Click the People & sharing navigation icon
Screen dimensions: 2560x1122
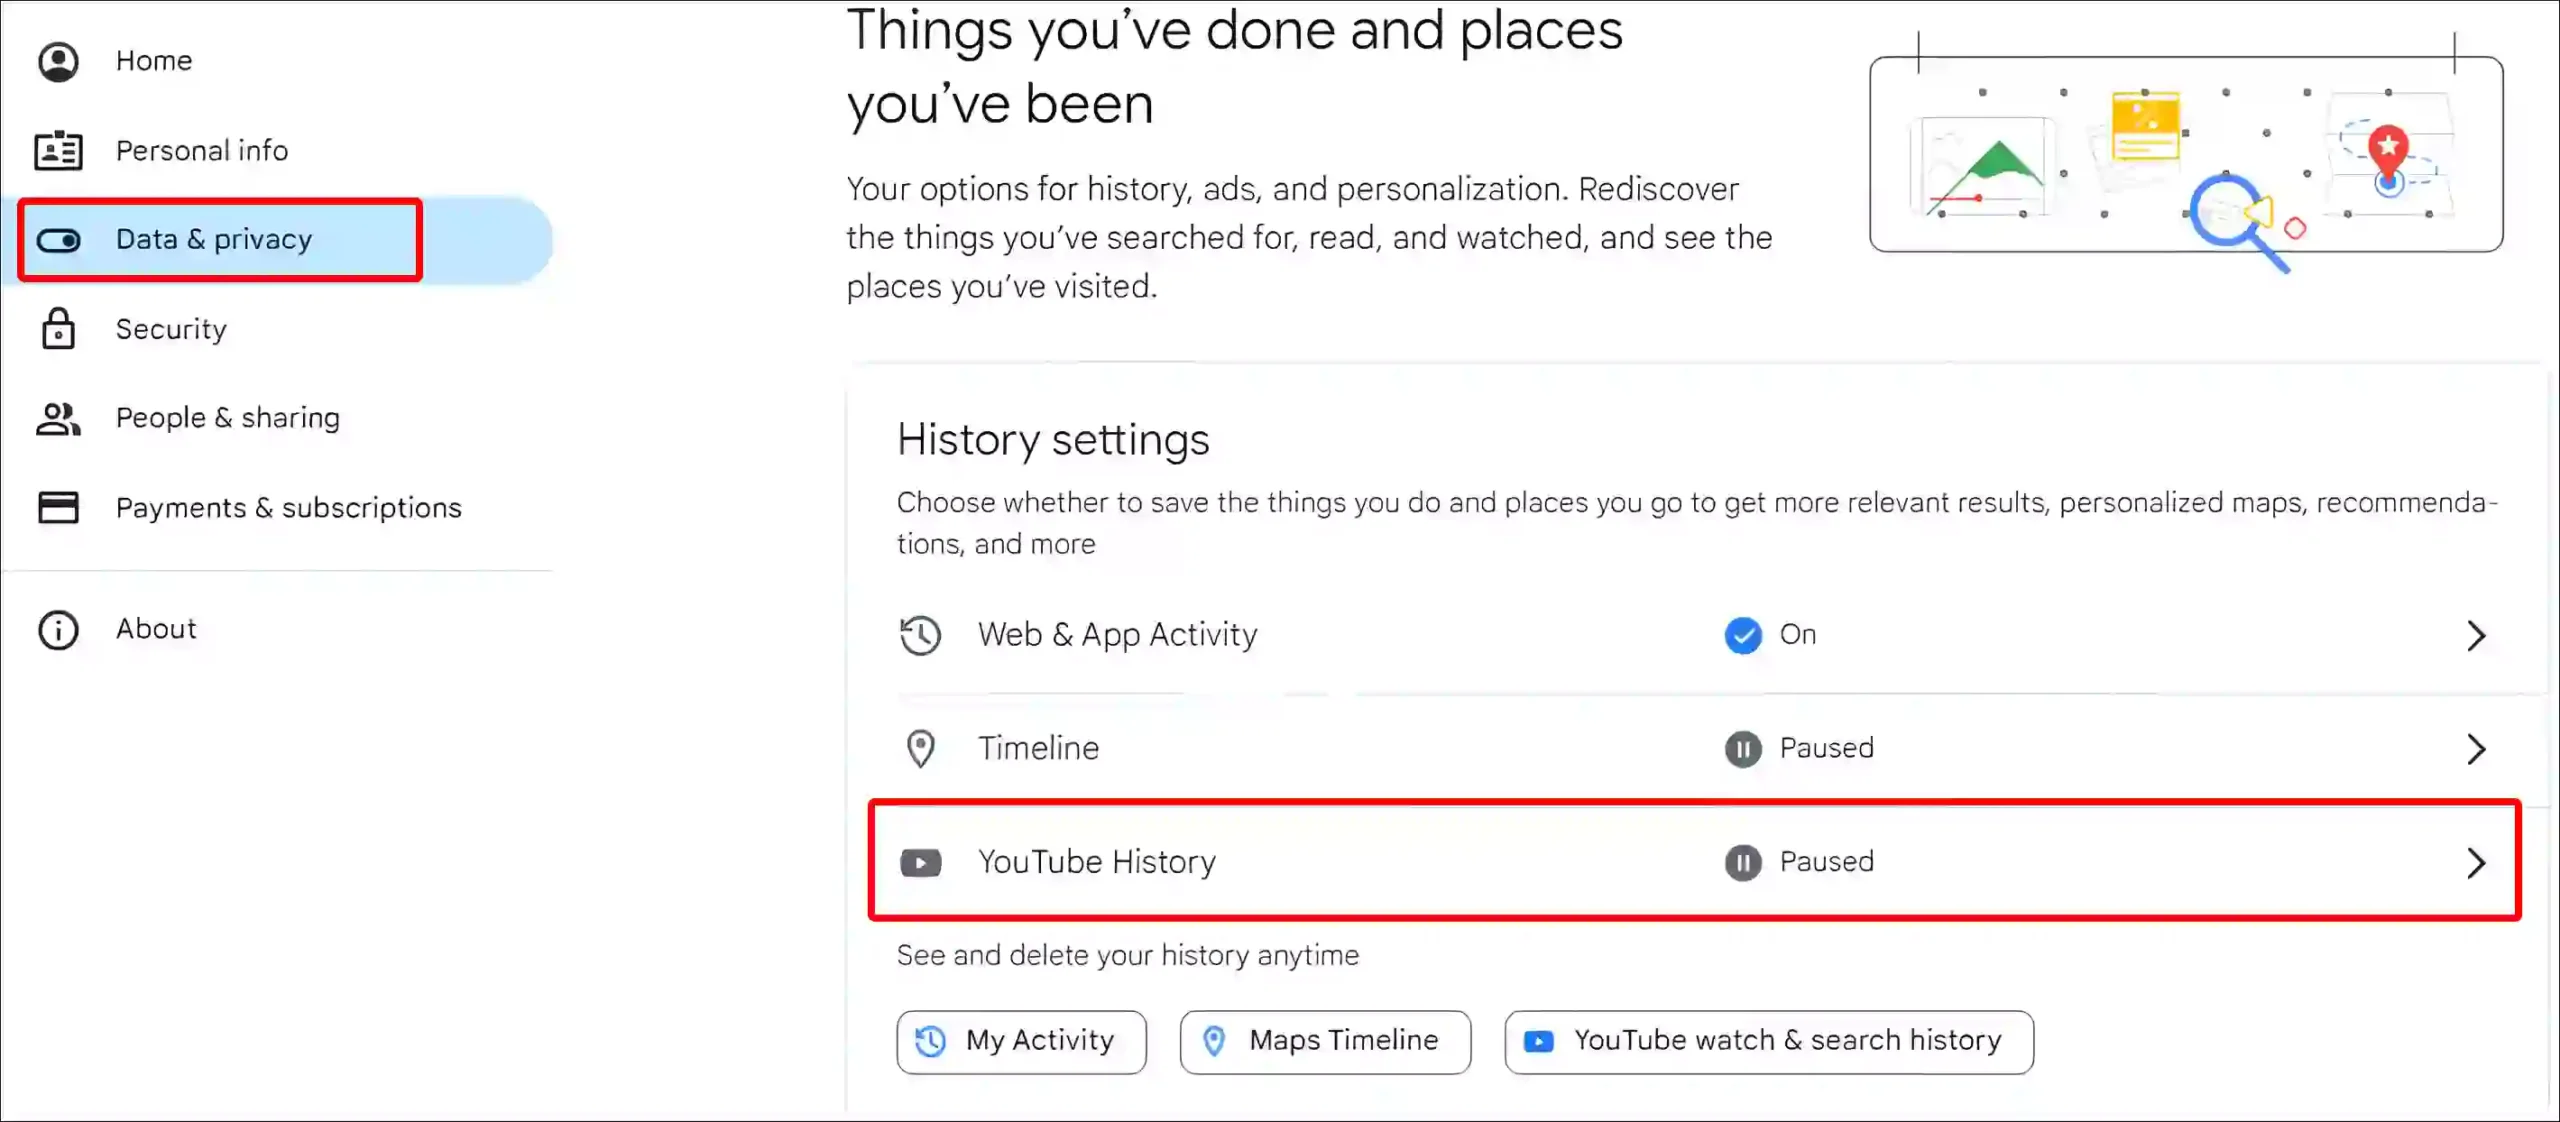click(59, 416)
